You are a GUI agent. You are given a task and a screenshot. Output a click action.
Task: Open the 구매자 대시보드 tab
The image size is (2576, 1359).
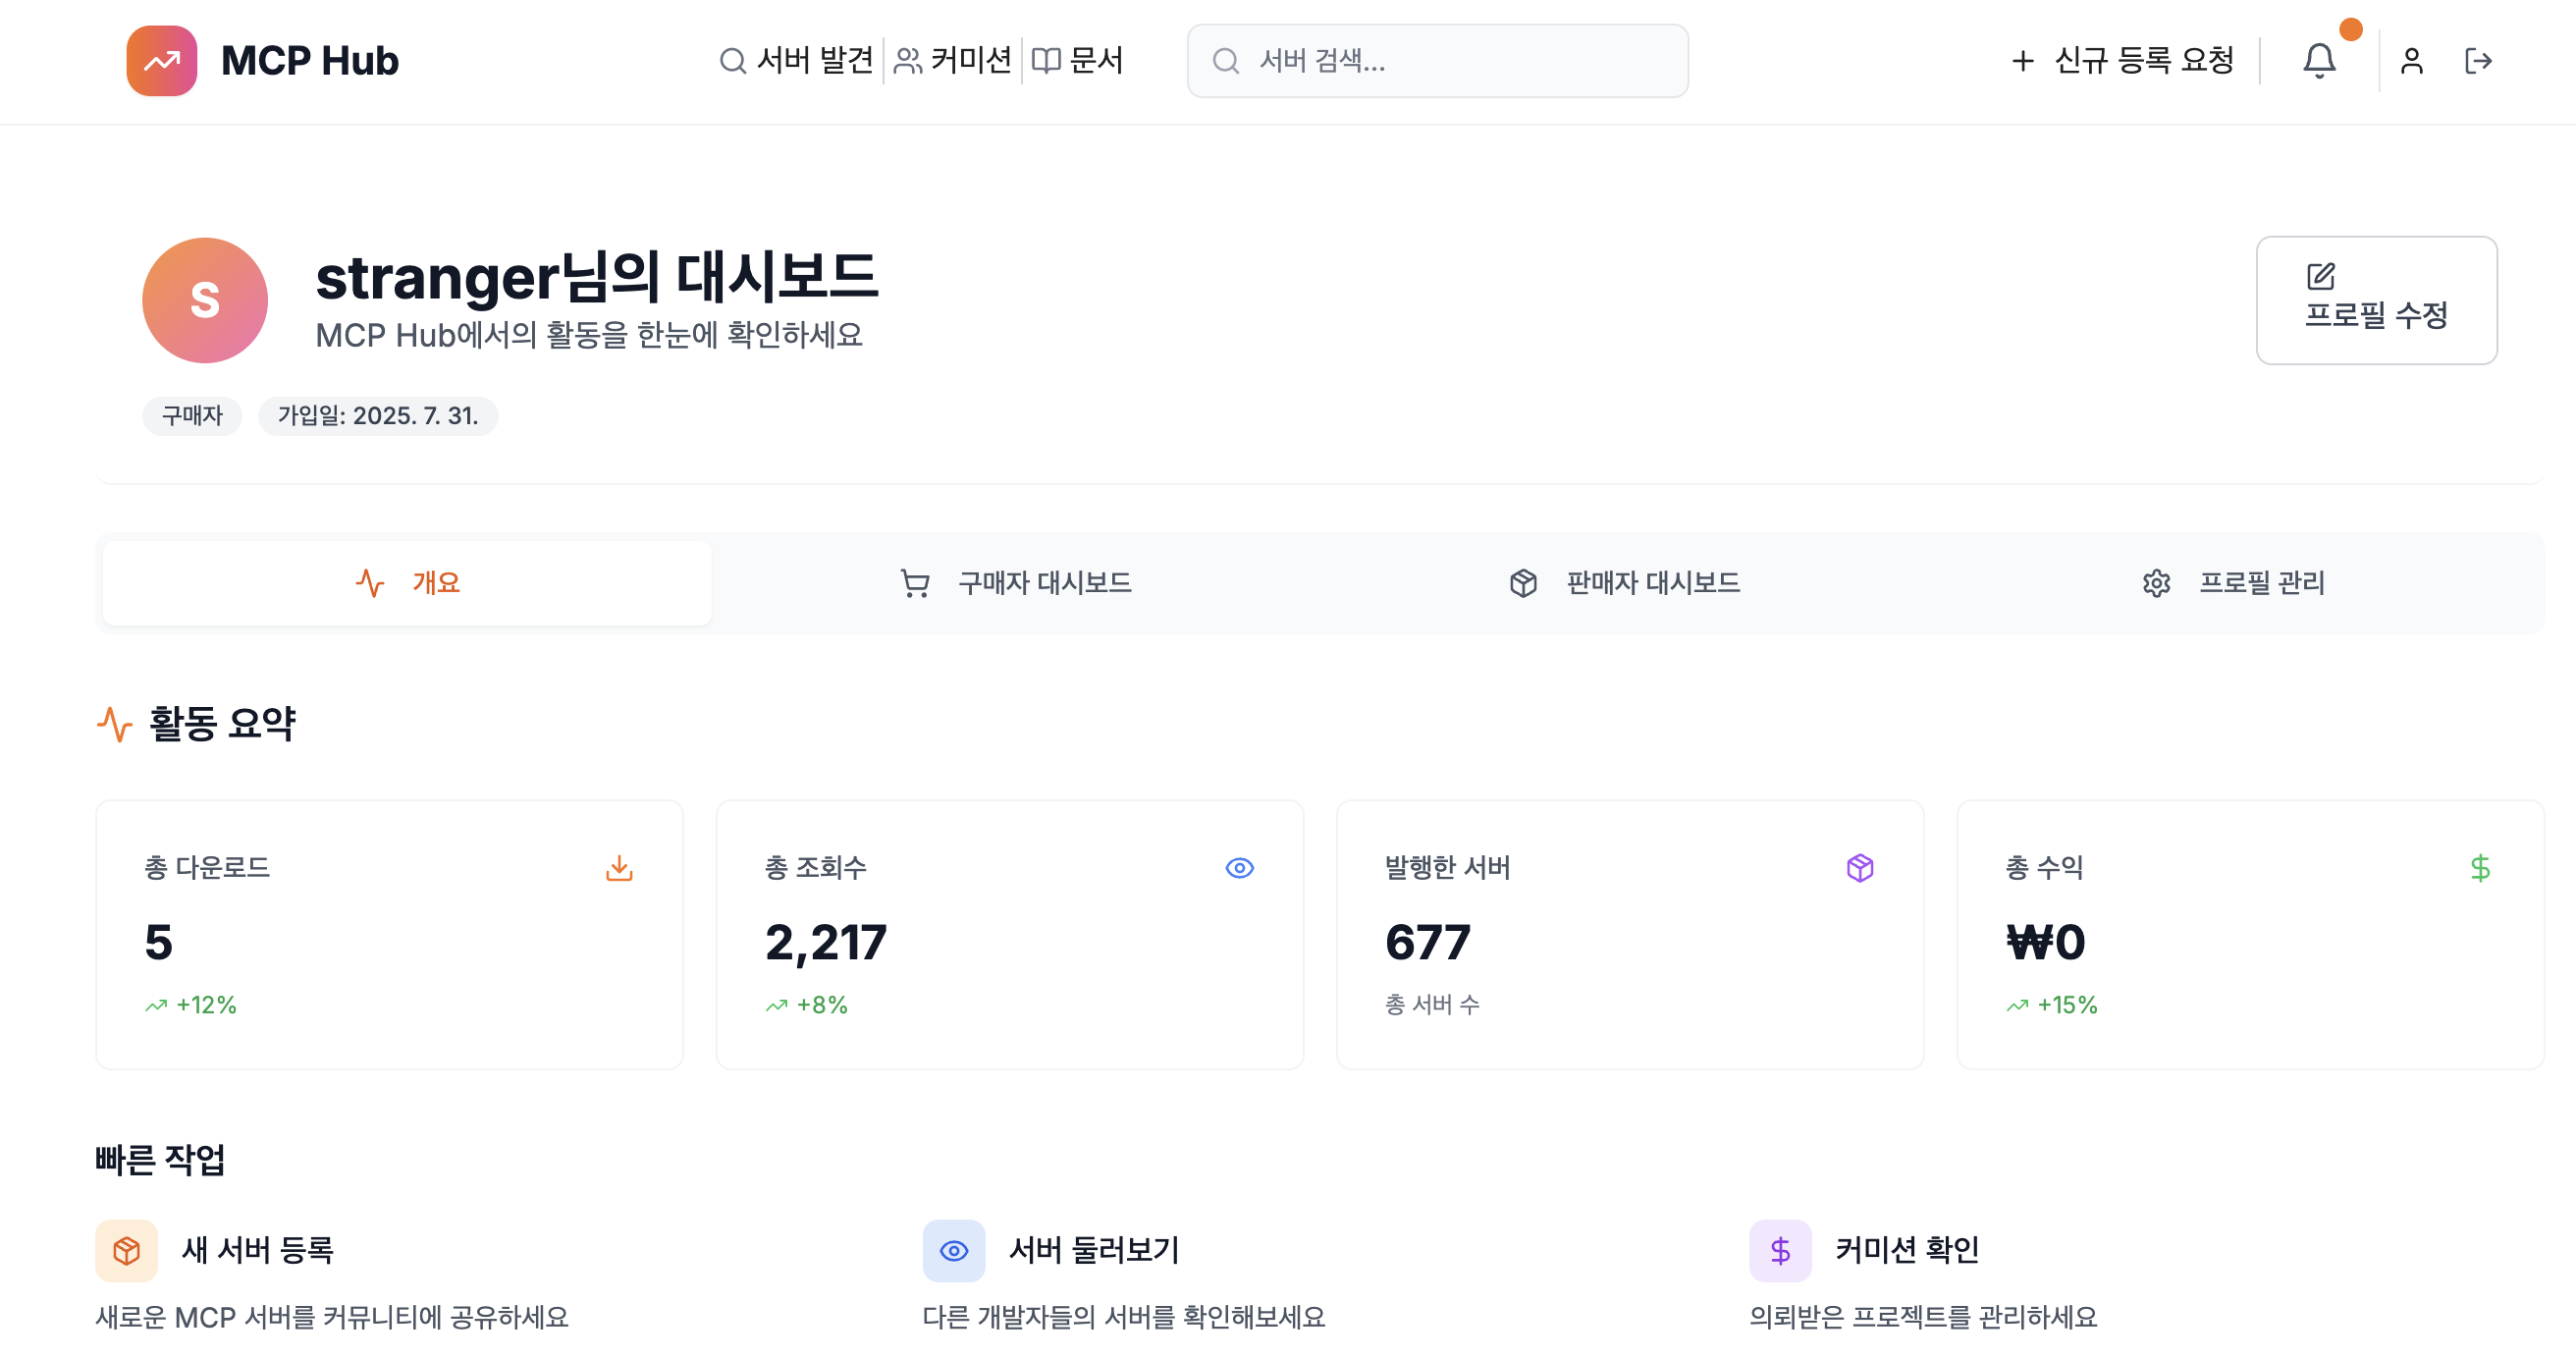coord(1016,583)
